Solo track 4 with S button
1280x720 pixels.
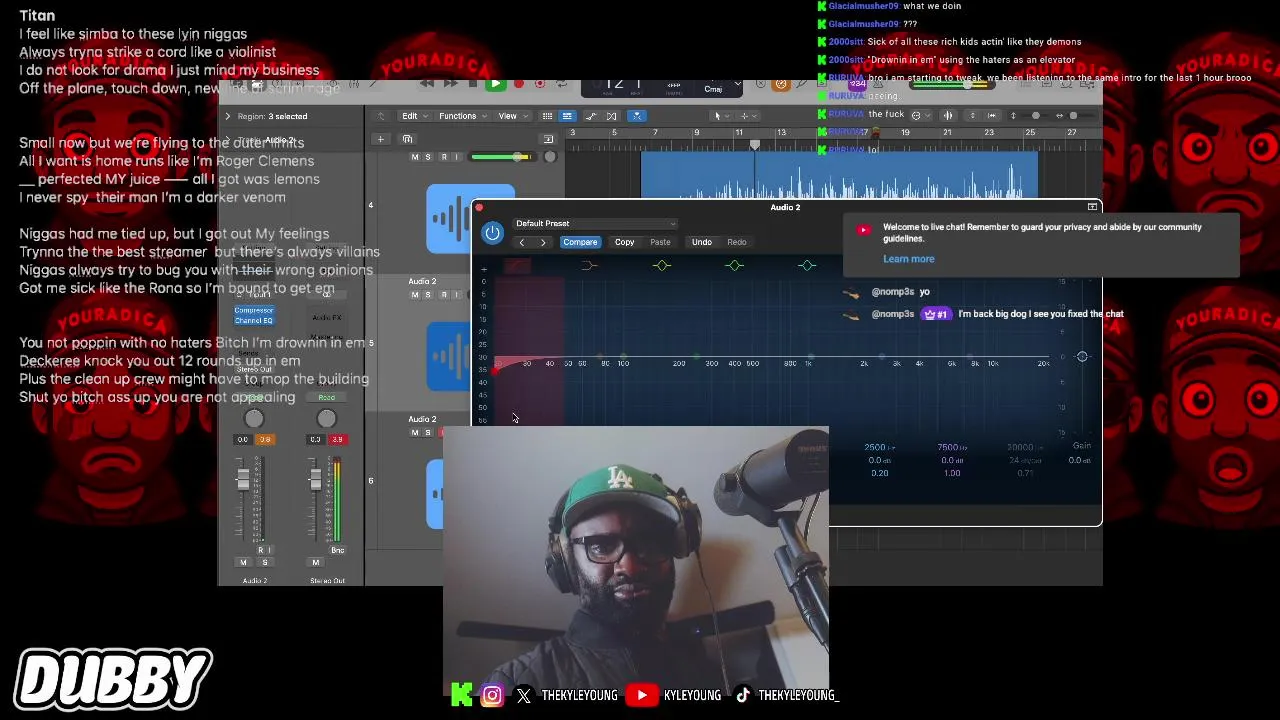pos(429,157)
